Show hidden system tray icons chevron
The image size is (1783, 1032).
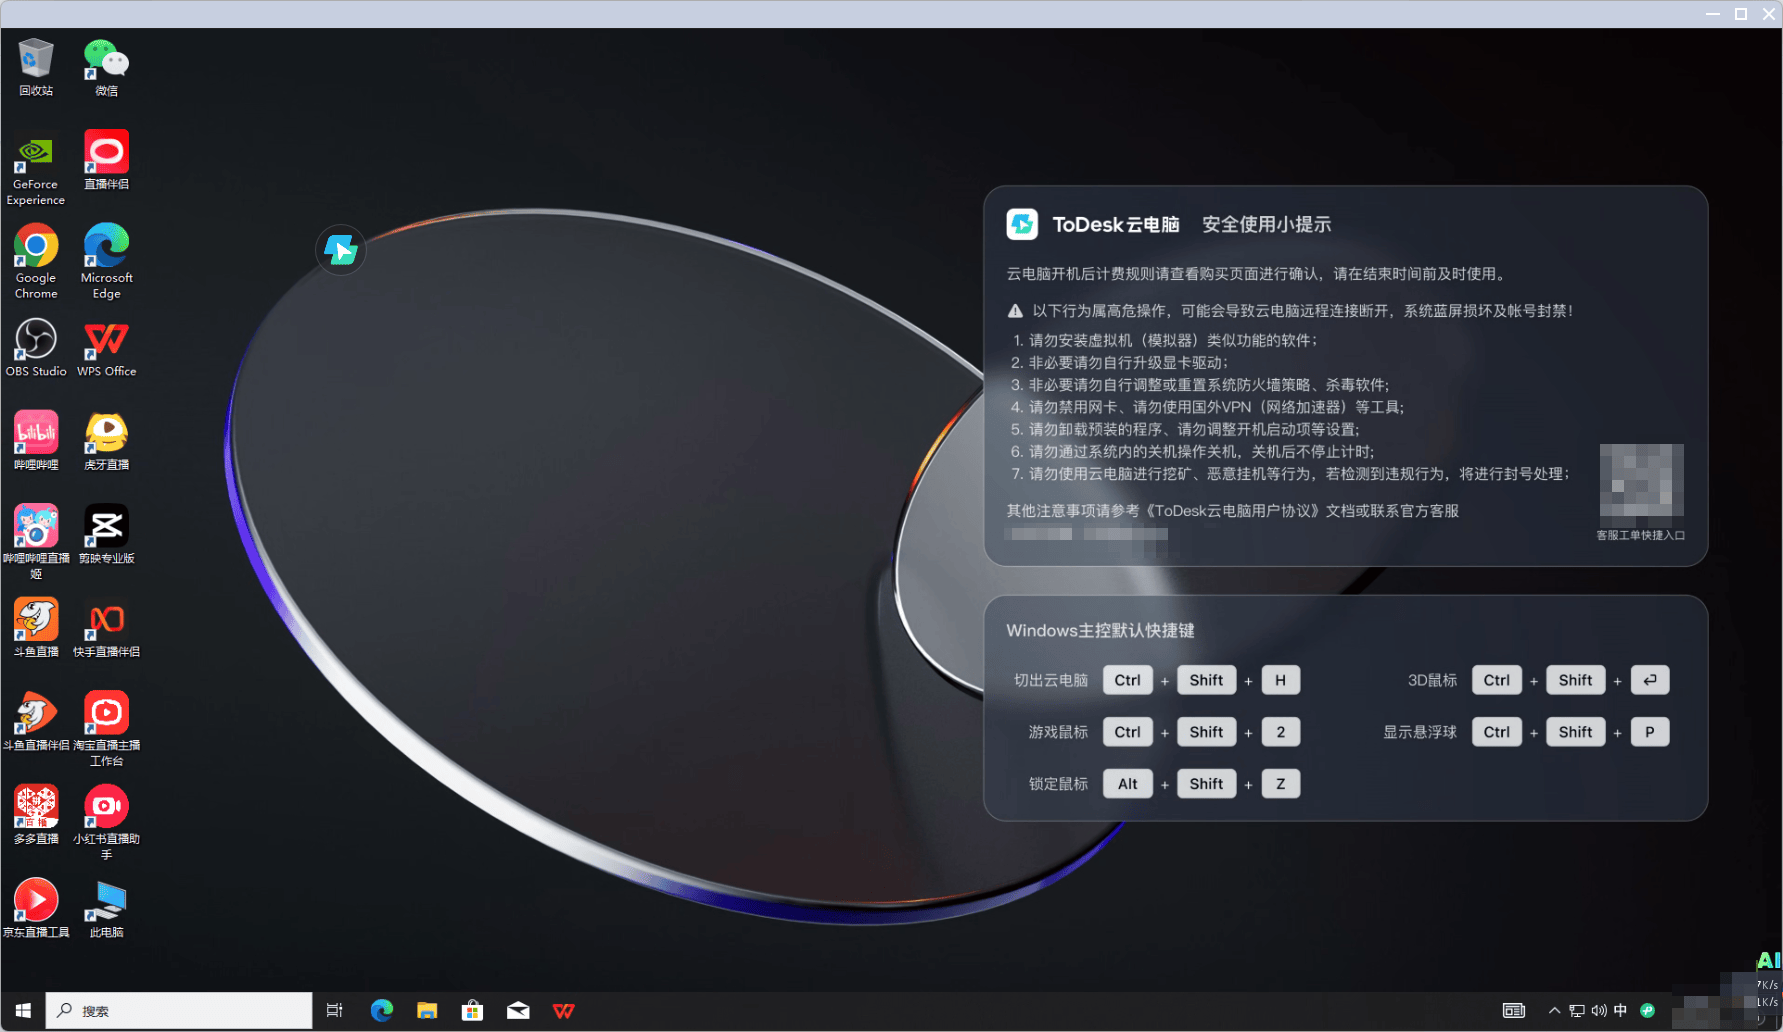click(1554, 1011)
